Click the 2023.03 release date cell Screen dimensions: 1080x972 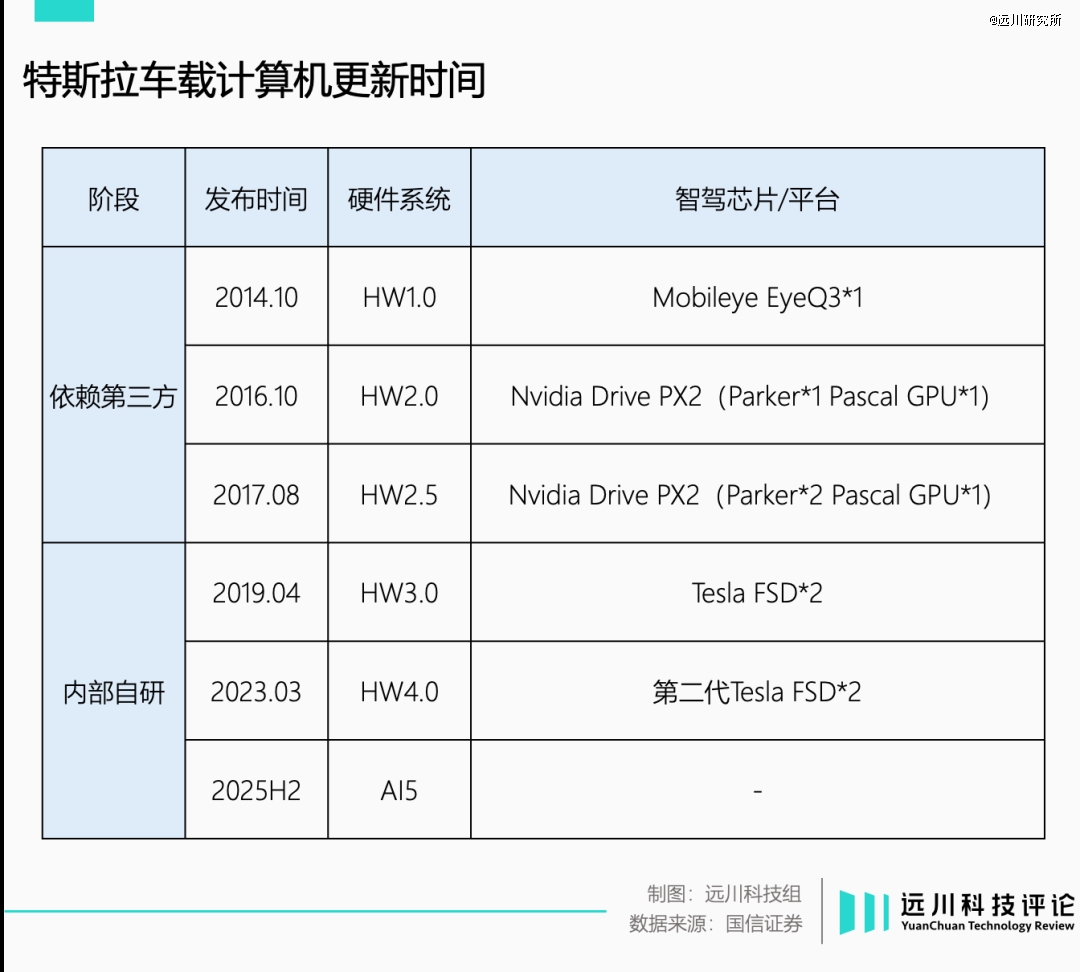click(256, 691)
